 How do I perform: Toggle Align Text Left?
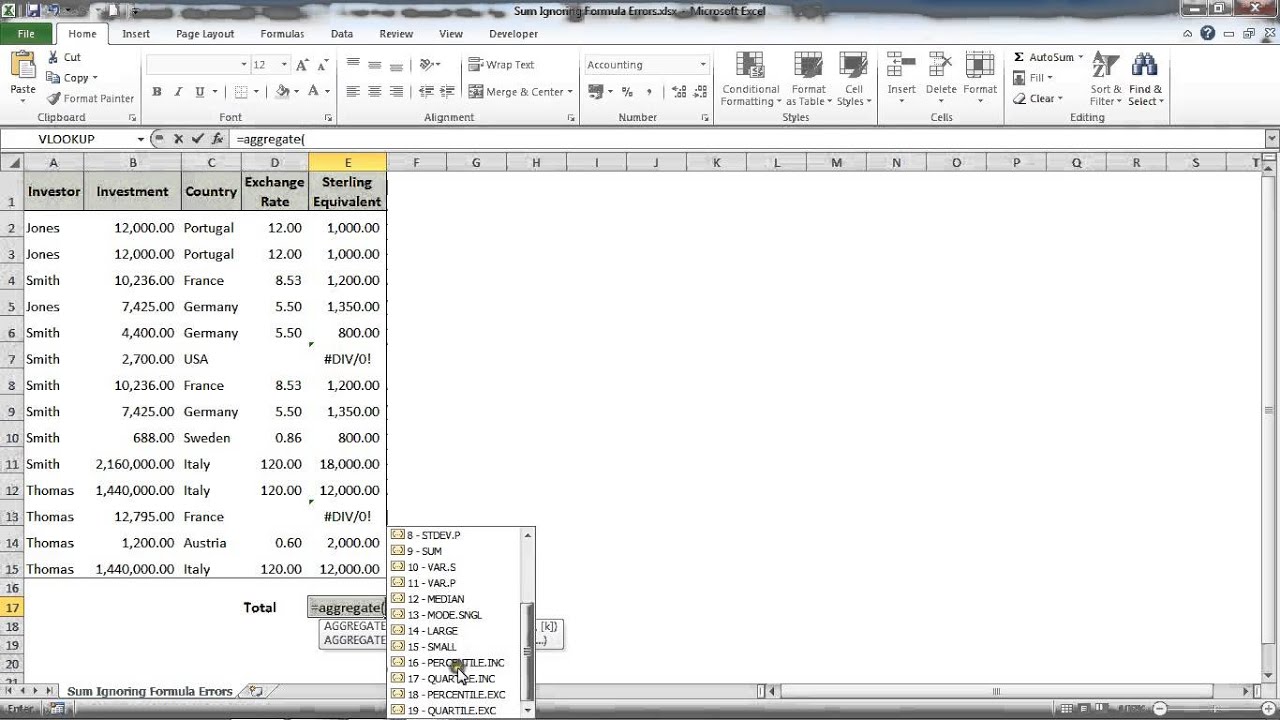coord(353,91)
